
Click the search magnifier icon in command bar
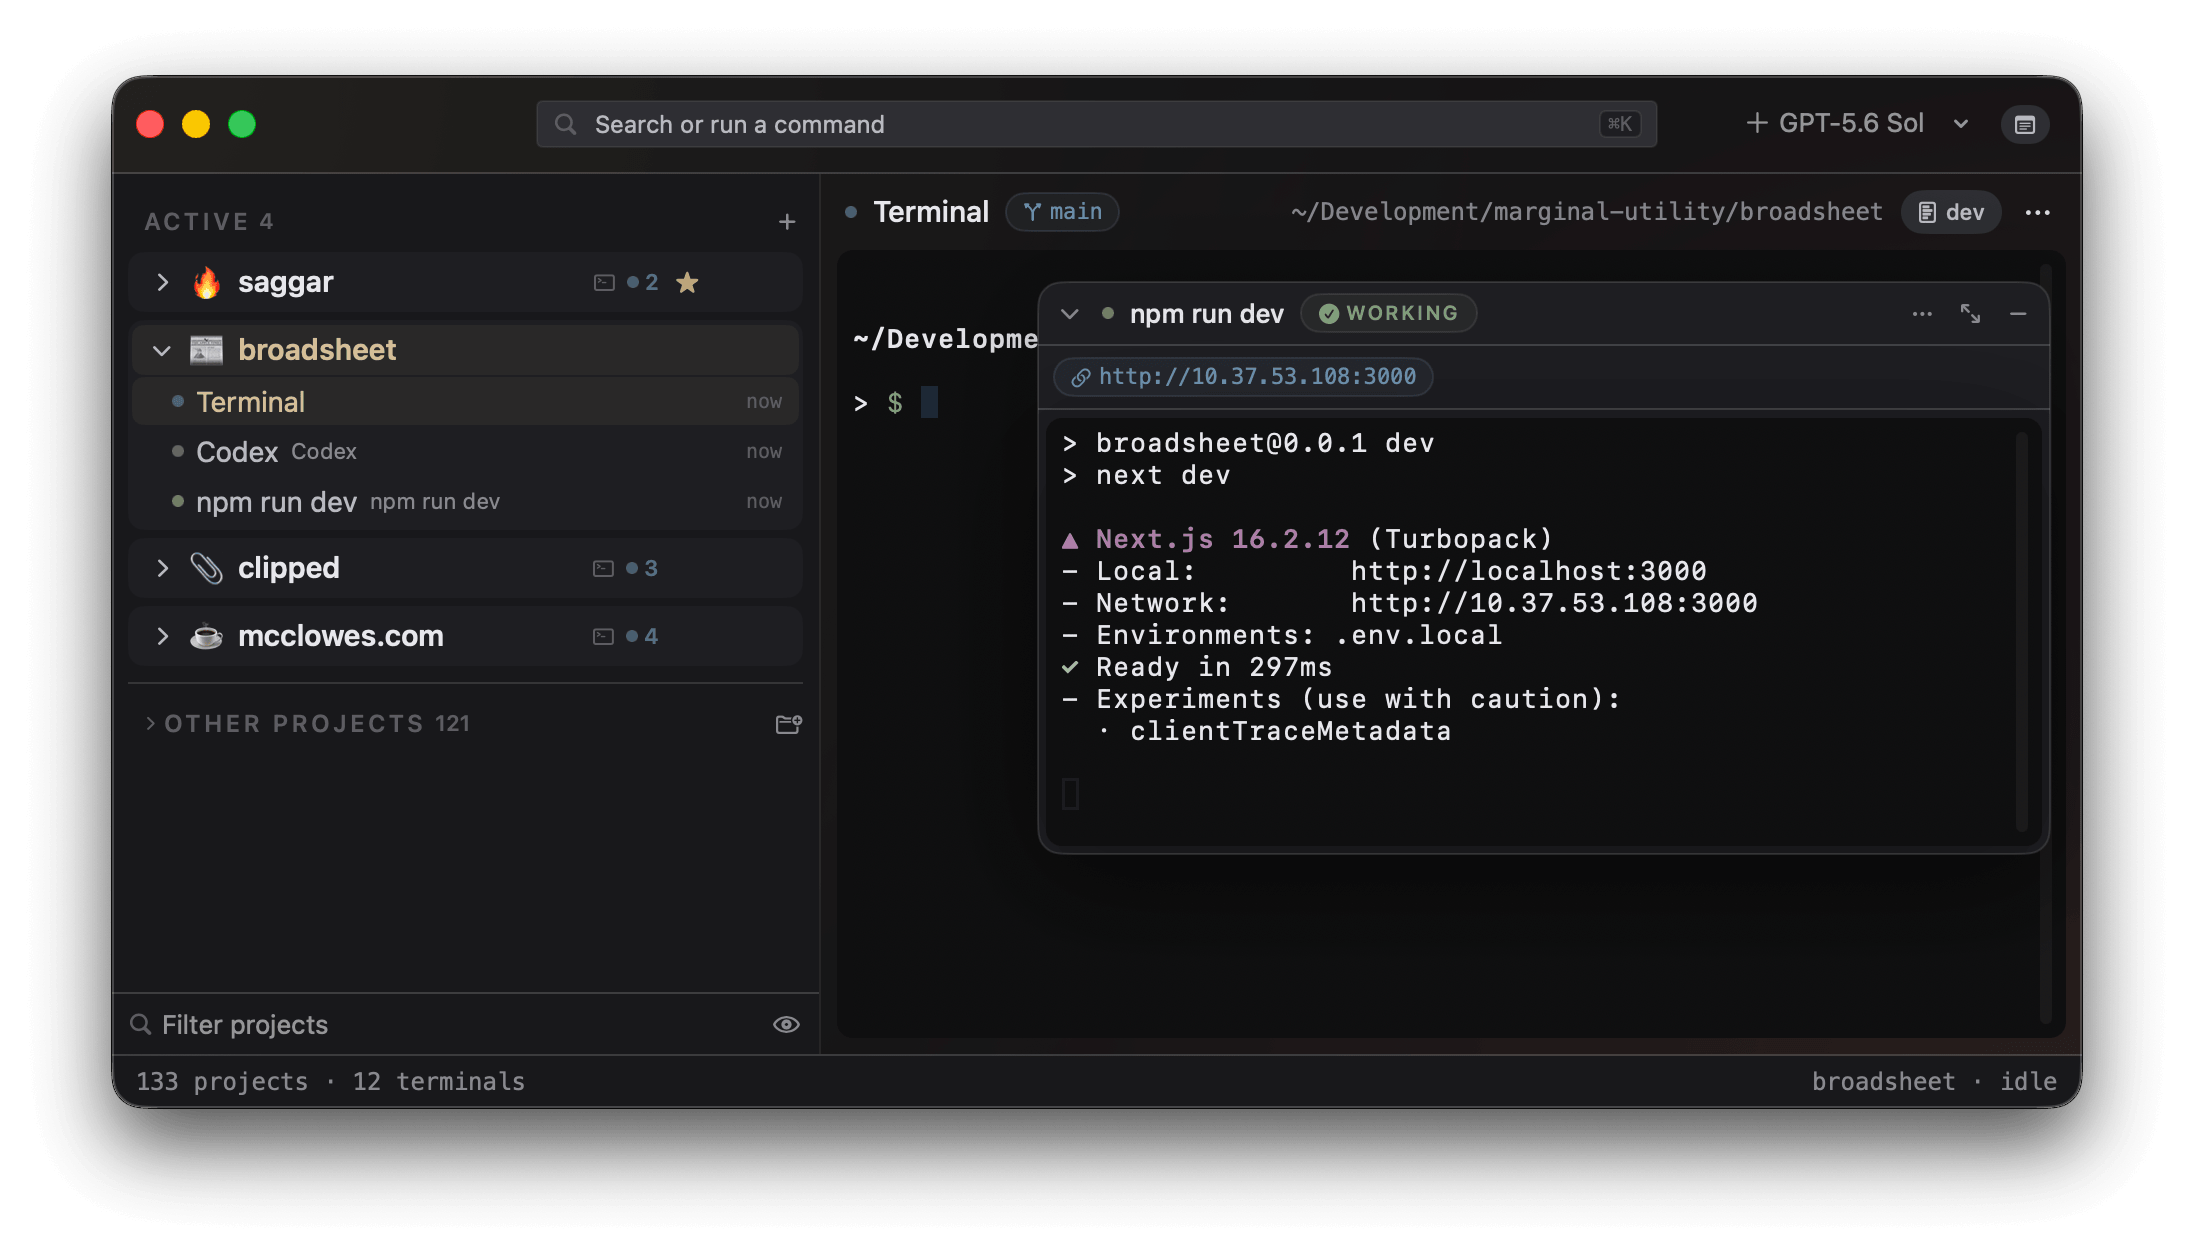coord(566,124)
